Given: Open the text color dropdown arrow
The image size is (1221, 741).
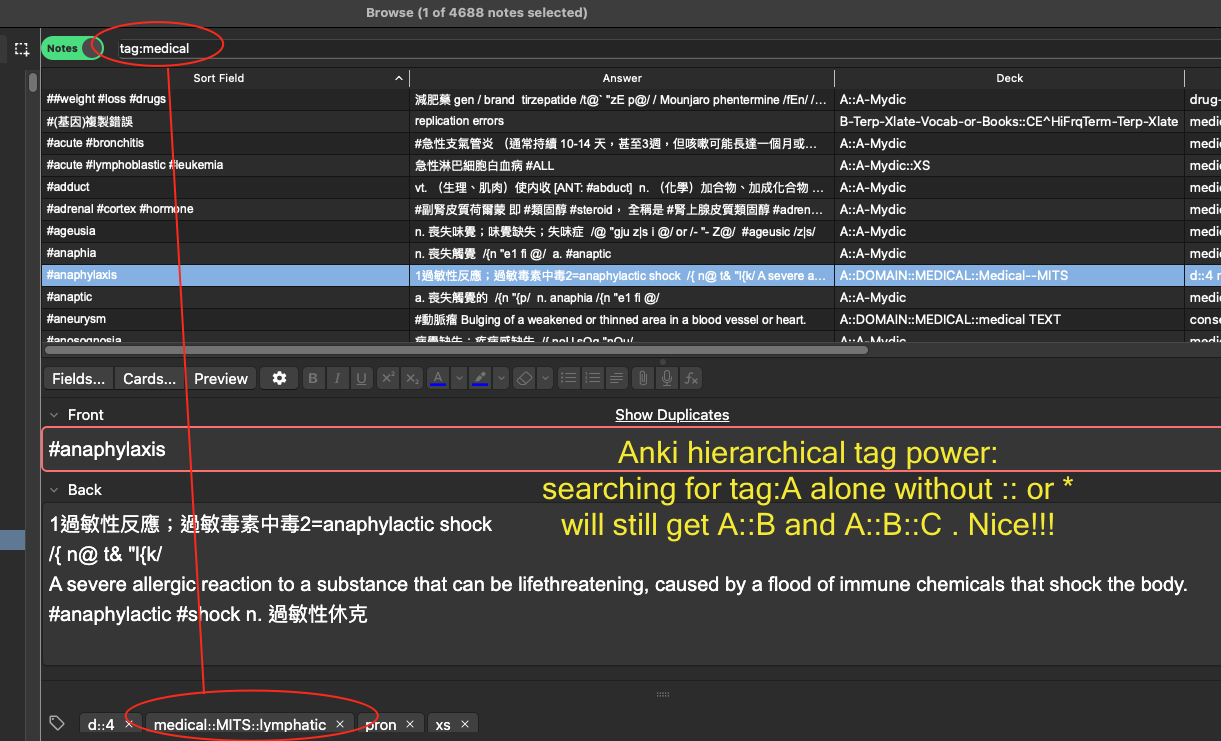Looking at the screenshot, I should (459, 378).
